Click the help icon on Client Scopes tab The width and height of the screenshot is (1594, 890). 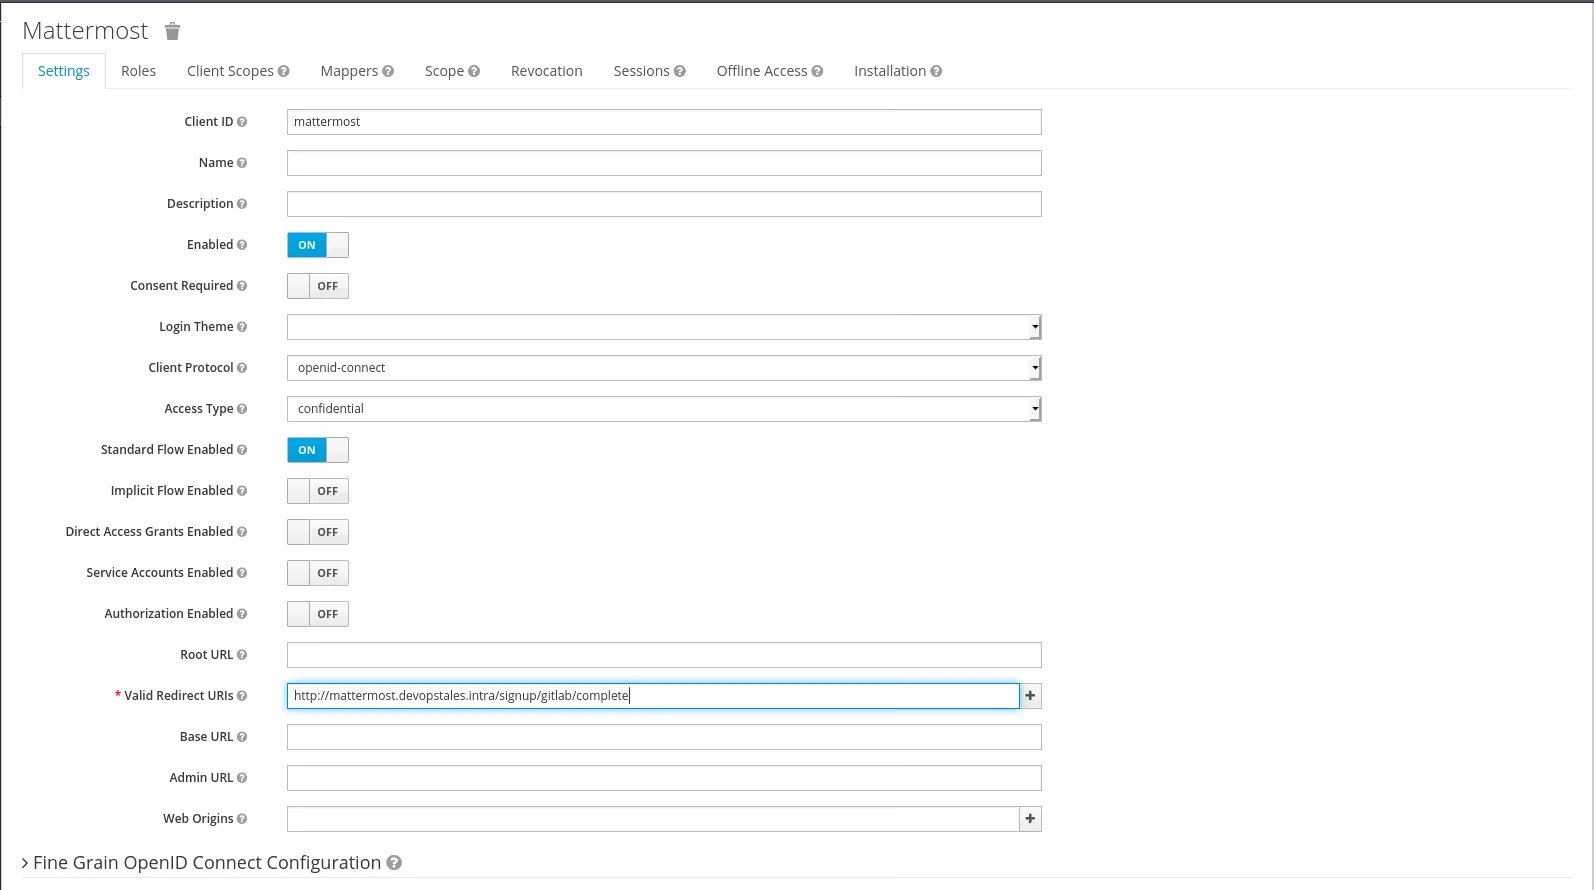point(284,72)
